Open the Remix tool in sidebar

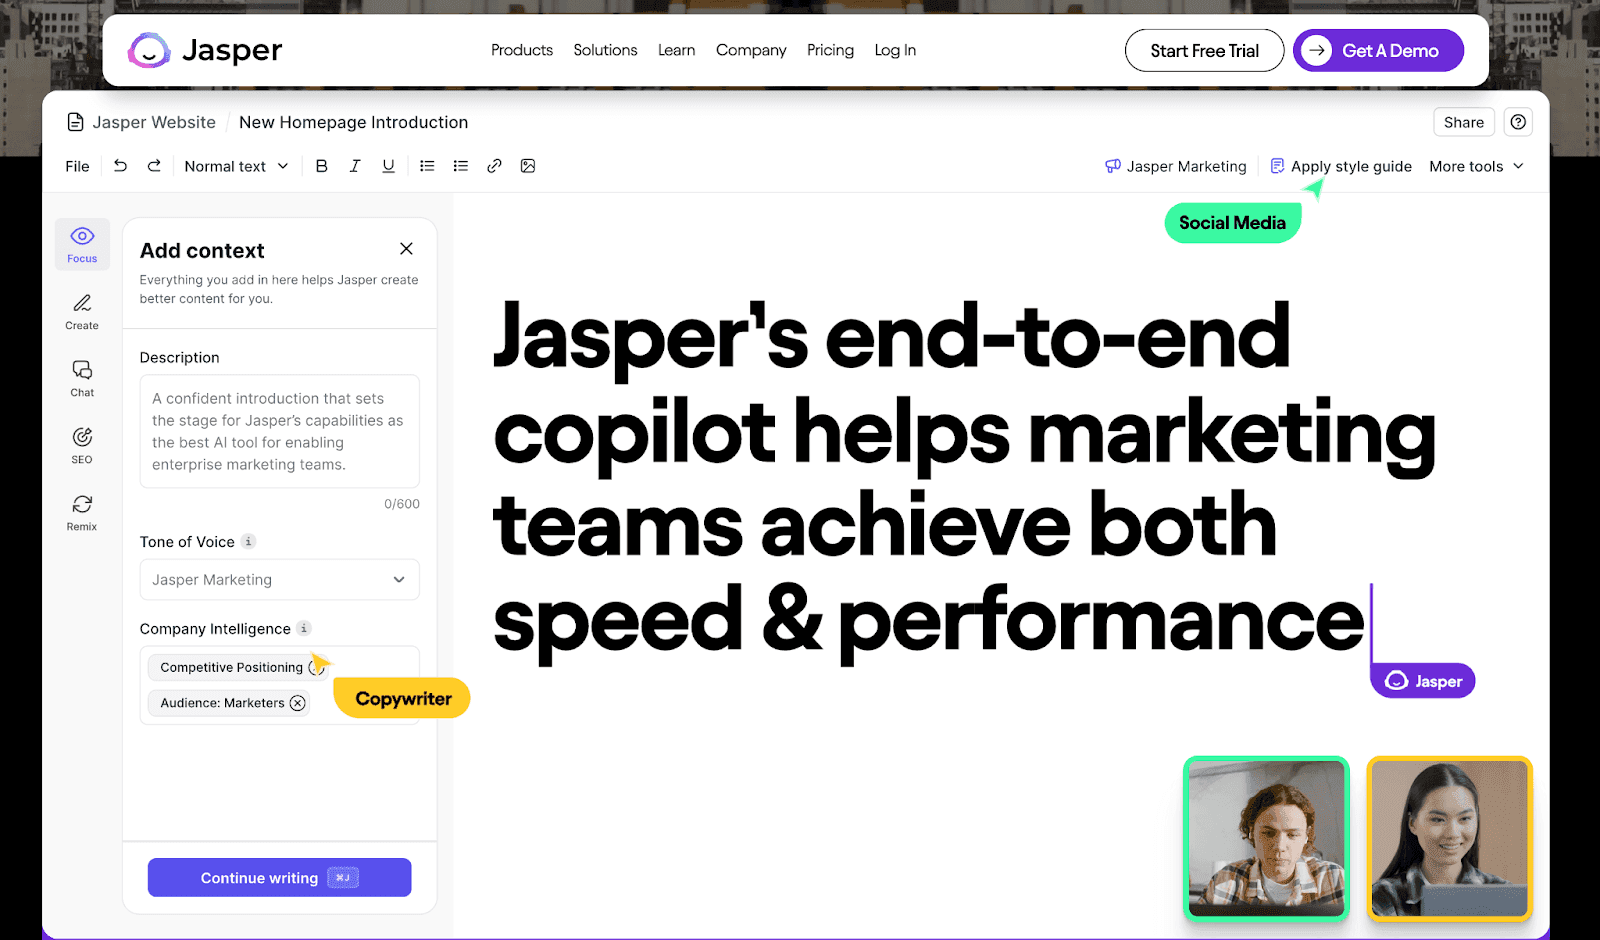click(82, 512)
